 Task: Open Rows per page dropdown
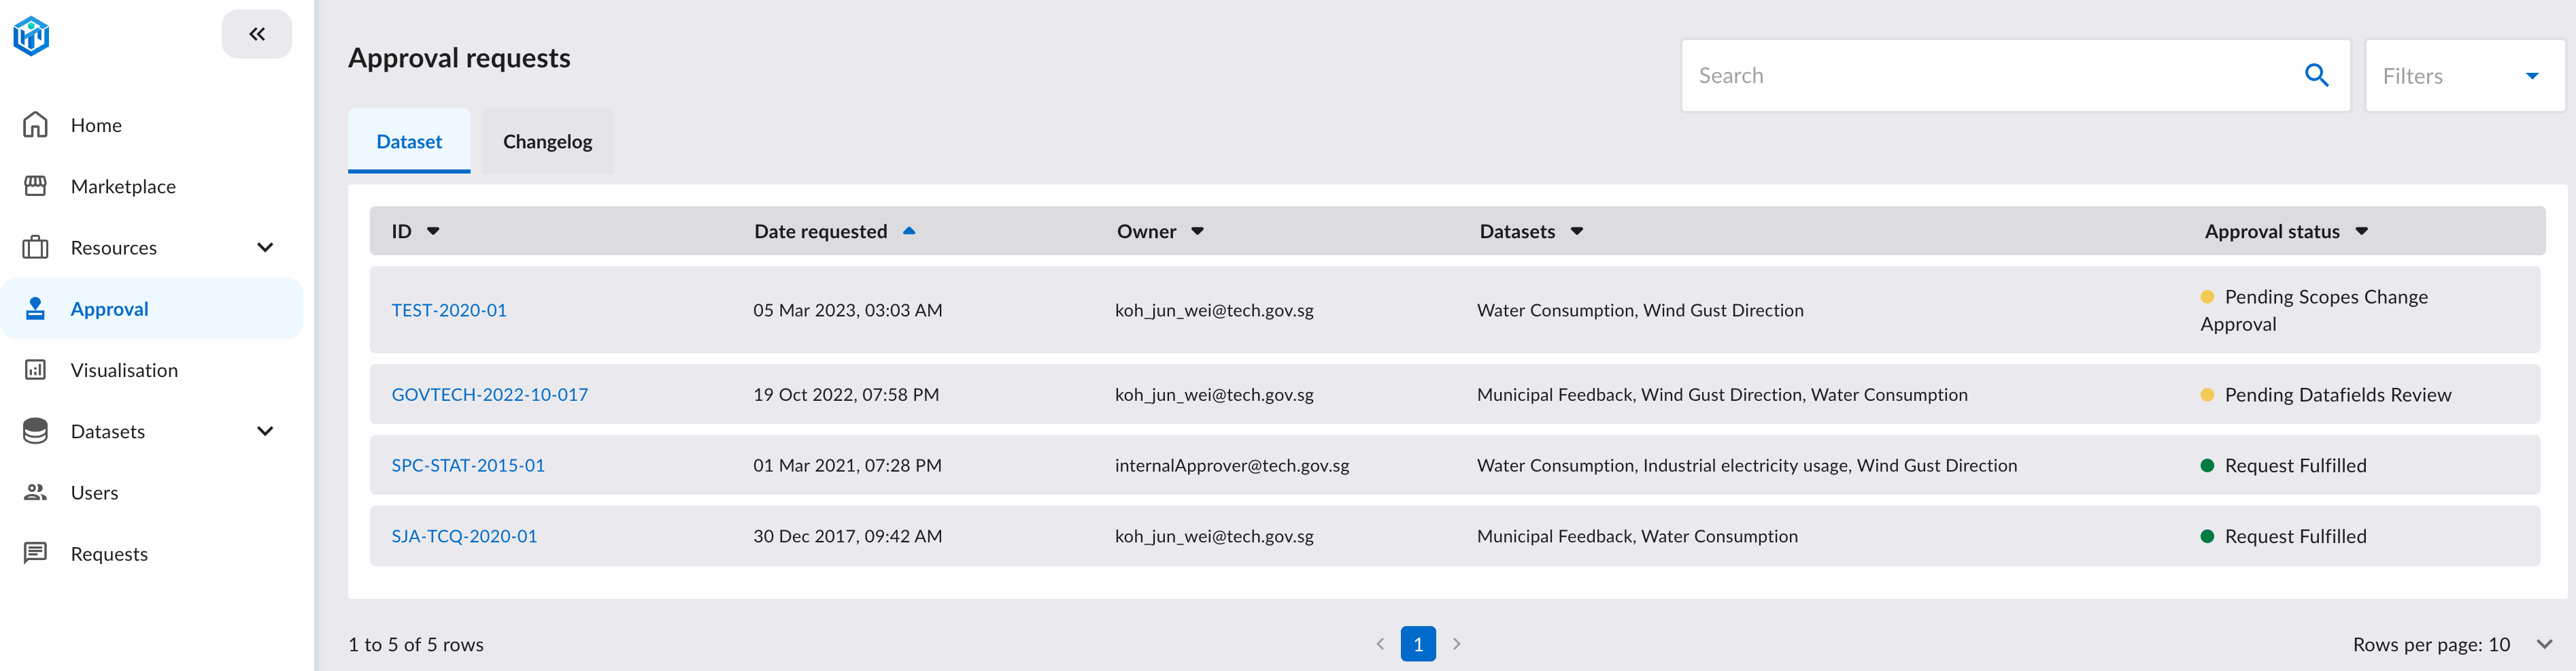coord(2544,644)
